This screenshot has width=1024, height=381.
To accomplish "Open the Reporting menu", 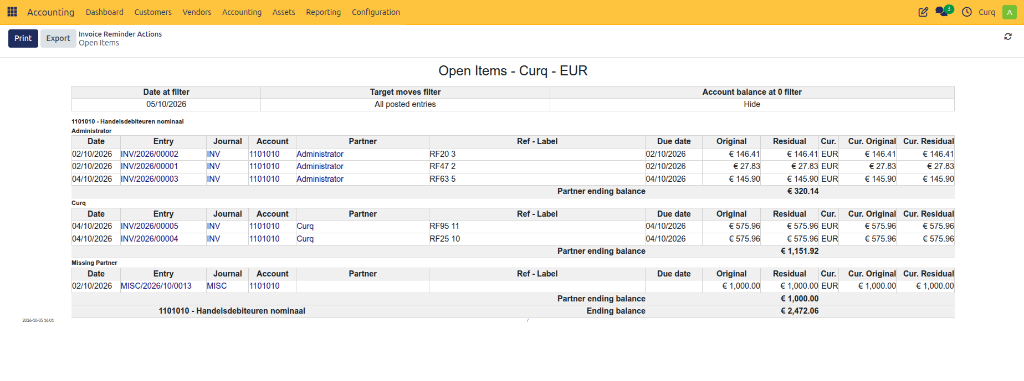I will coord(323,12).
